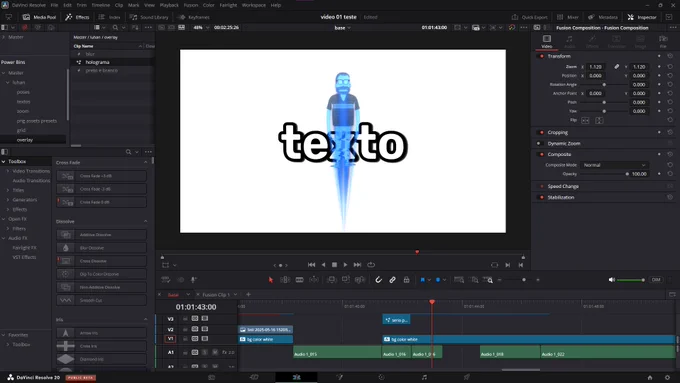Image resolution: width=680 pixels, height=383 pixels.
Task: Reset the Transform section with reset icon
Action: click(670, 56)
